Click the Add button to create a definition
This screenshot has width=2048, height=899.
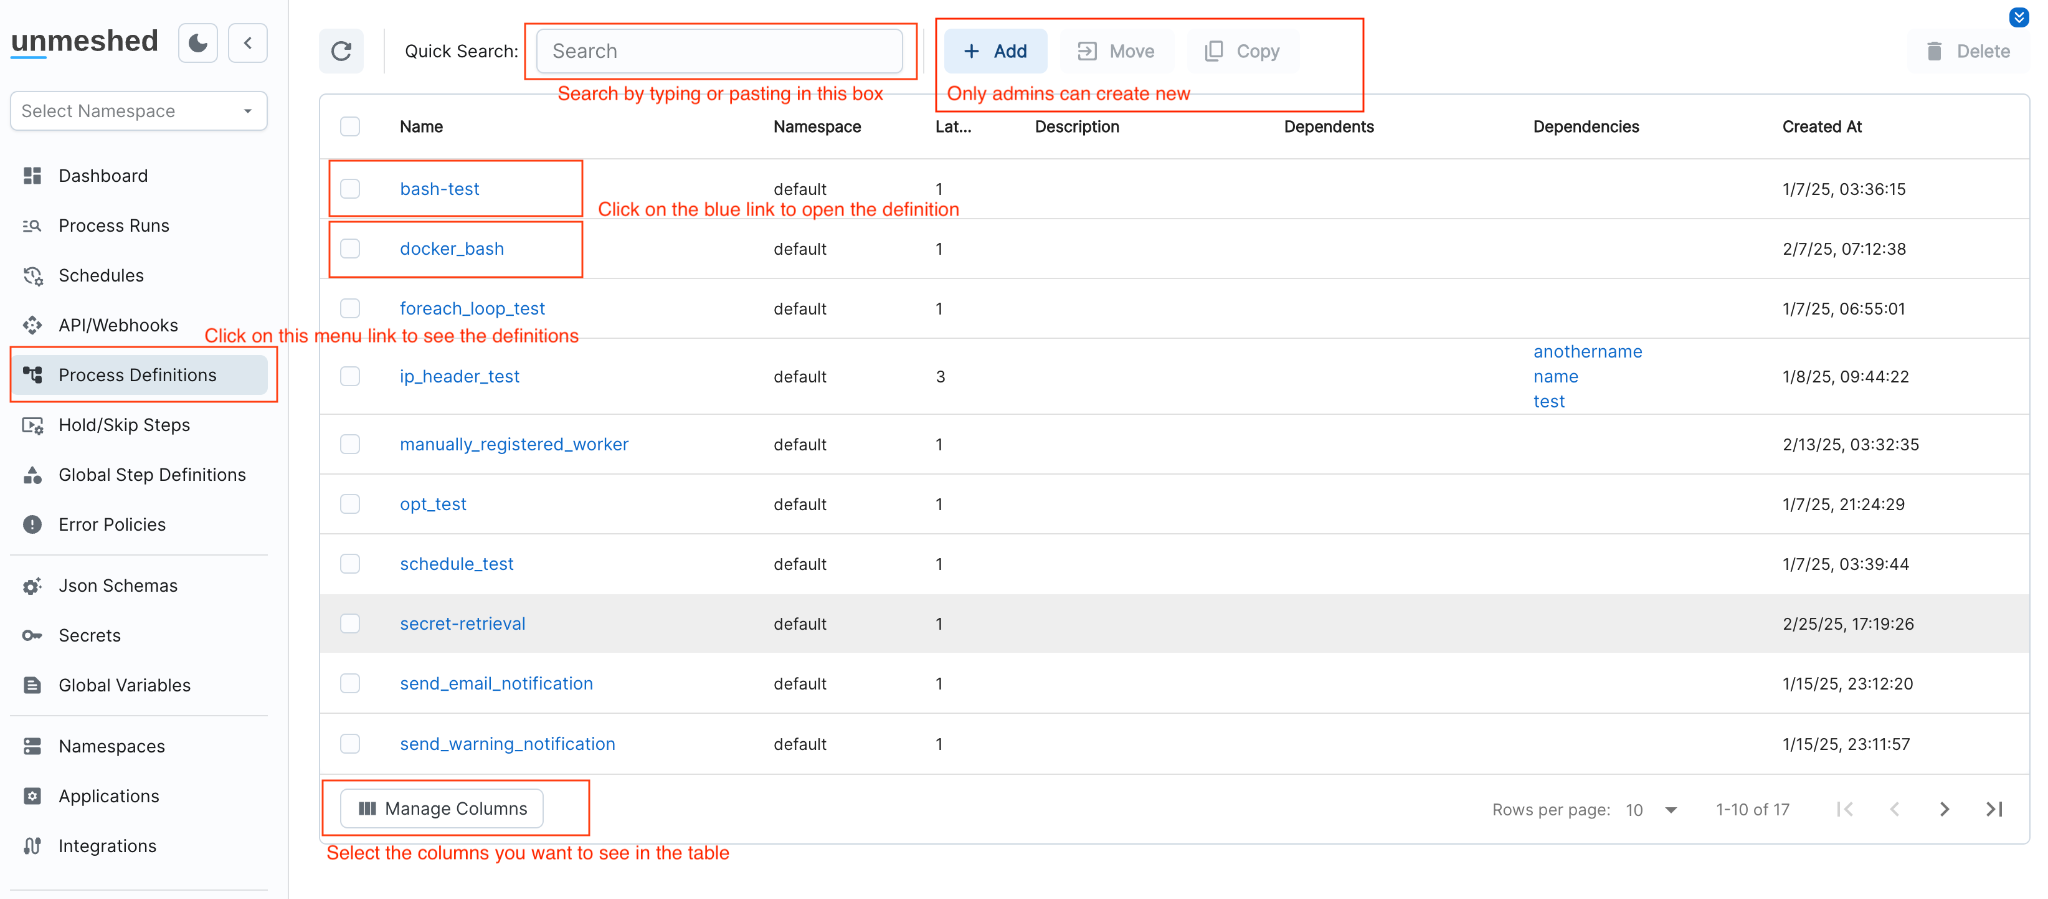995,51
